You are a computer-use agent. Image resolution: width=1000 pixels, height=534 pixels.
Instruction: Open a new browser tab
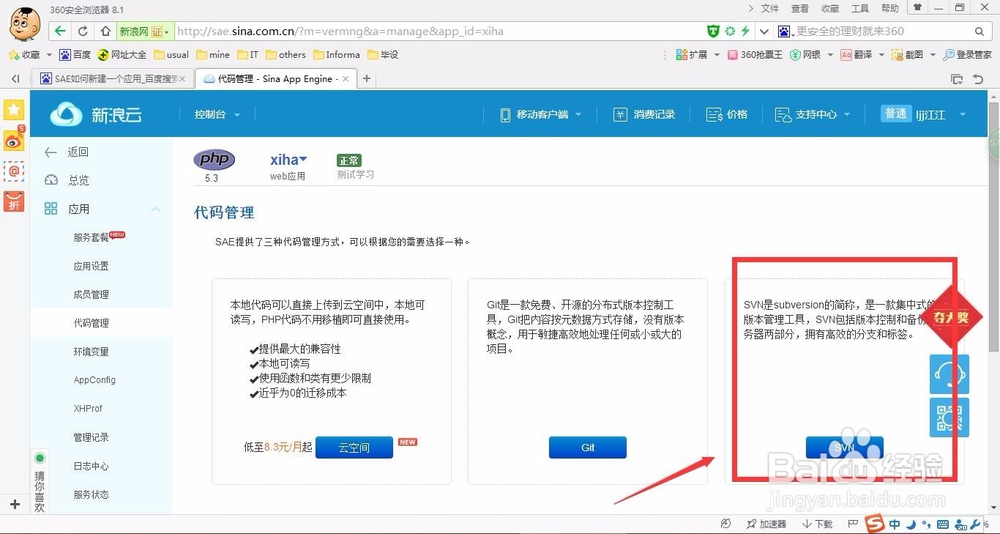(x=367, y=78)
